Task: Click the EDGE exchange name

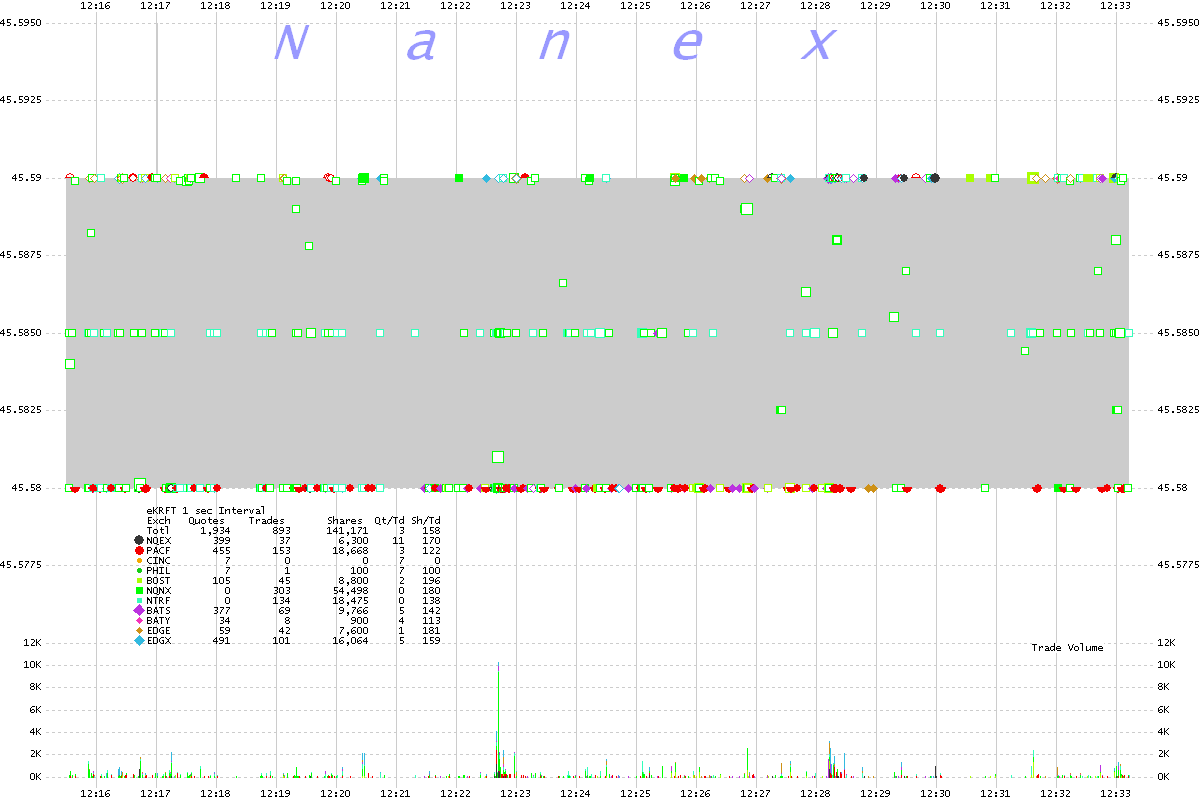Action: coord(158,631)
